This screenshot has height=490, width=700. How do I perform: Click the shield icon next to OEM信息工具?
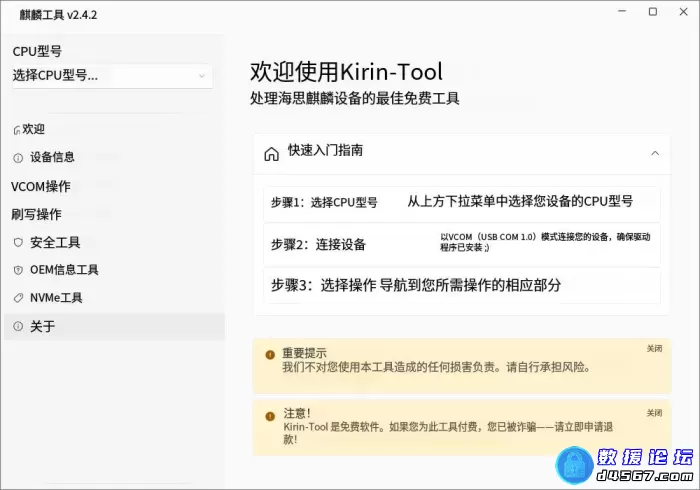click(x=18, y=270)
